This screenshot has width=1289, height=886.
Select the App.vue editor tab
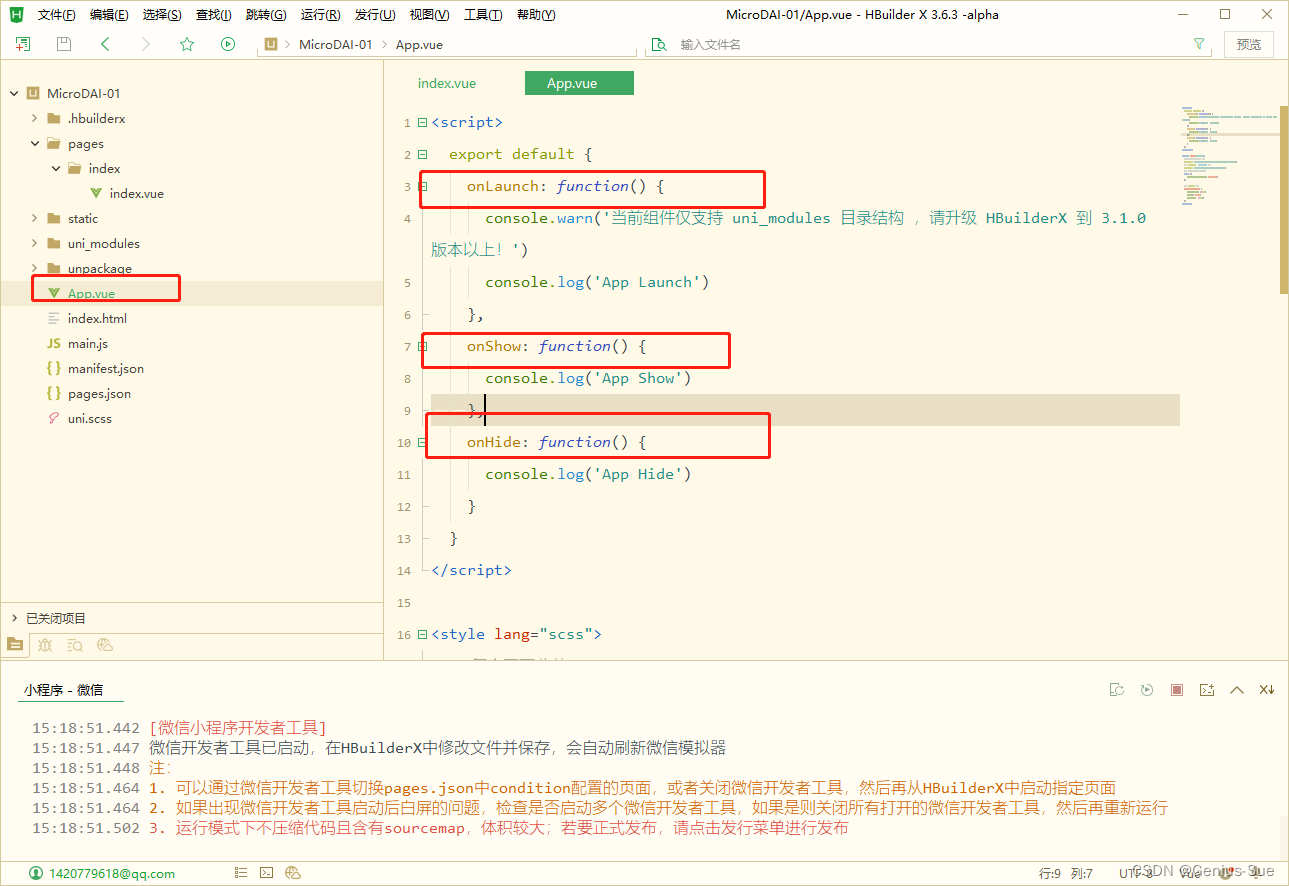pyautogui.click(x=579, y=83)
